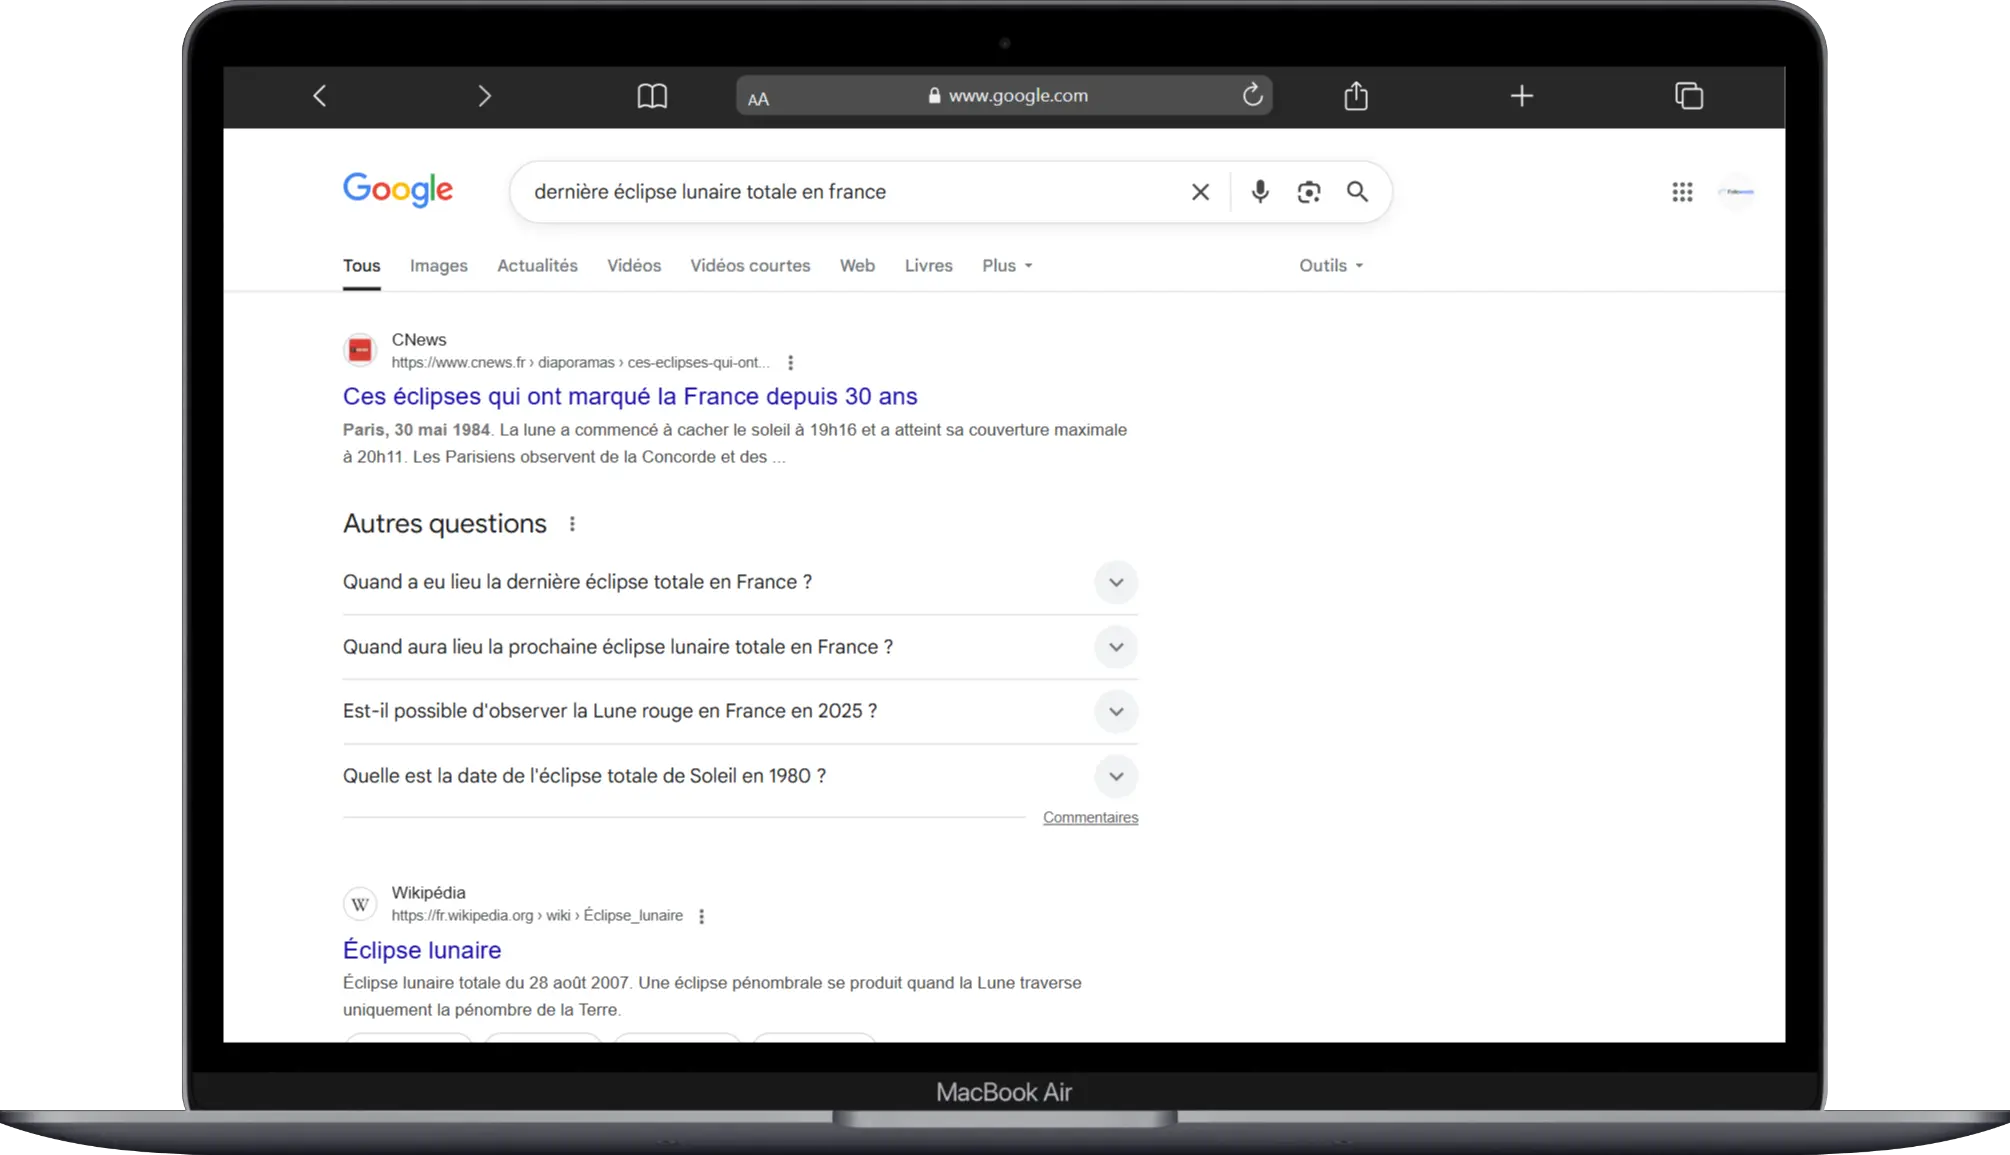
Task: Search by image with the lens icon
Action: pyautogui.click(x=1309, y=192)
